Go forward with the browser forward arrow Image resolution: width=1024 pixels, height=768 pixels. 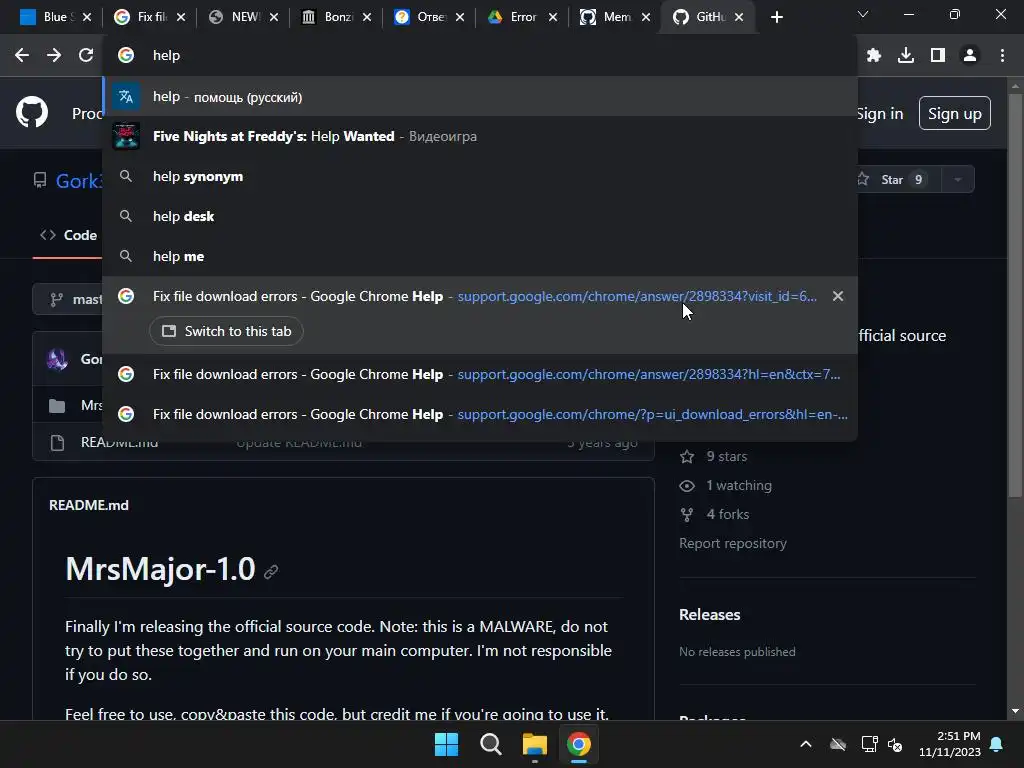[54, 56]
